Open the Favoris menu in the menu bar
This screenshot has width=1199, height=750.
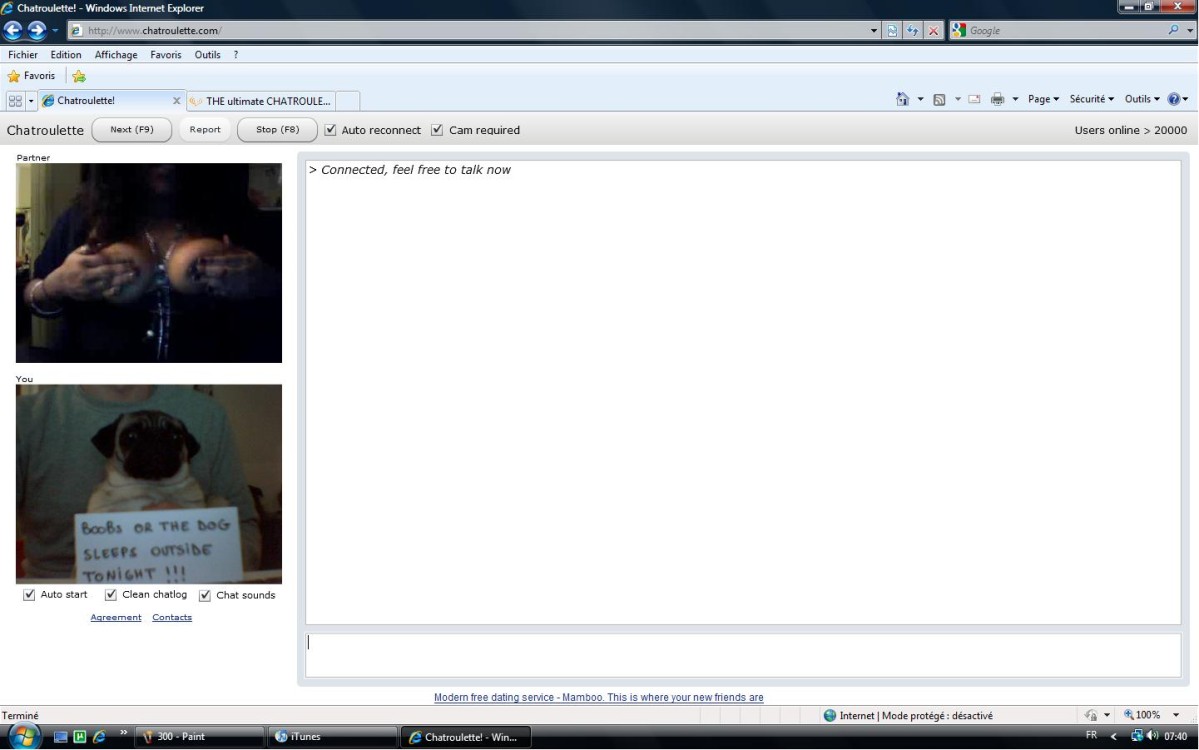coord(166,55)
